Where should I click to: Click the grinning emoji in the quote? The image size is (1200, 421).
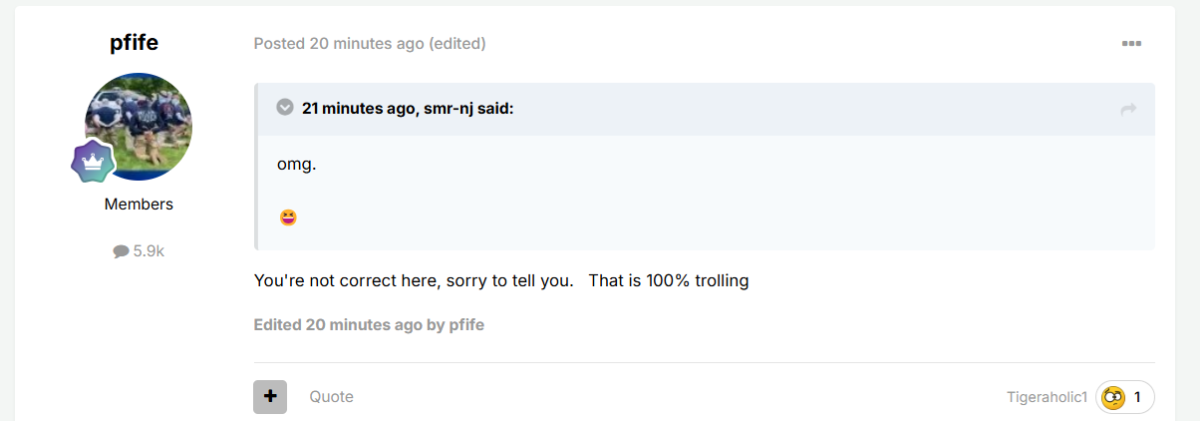pos(288,217)
